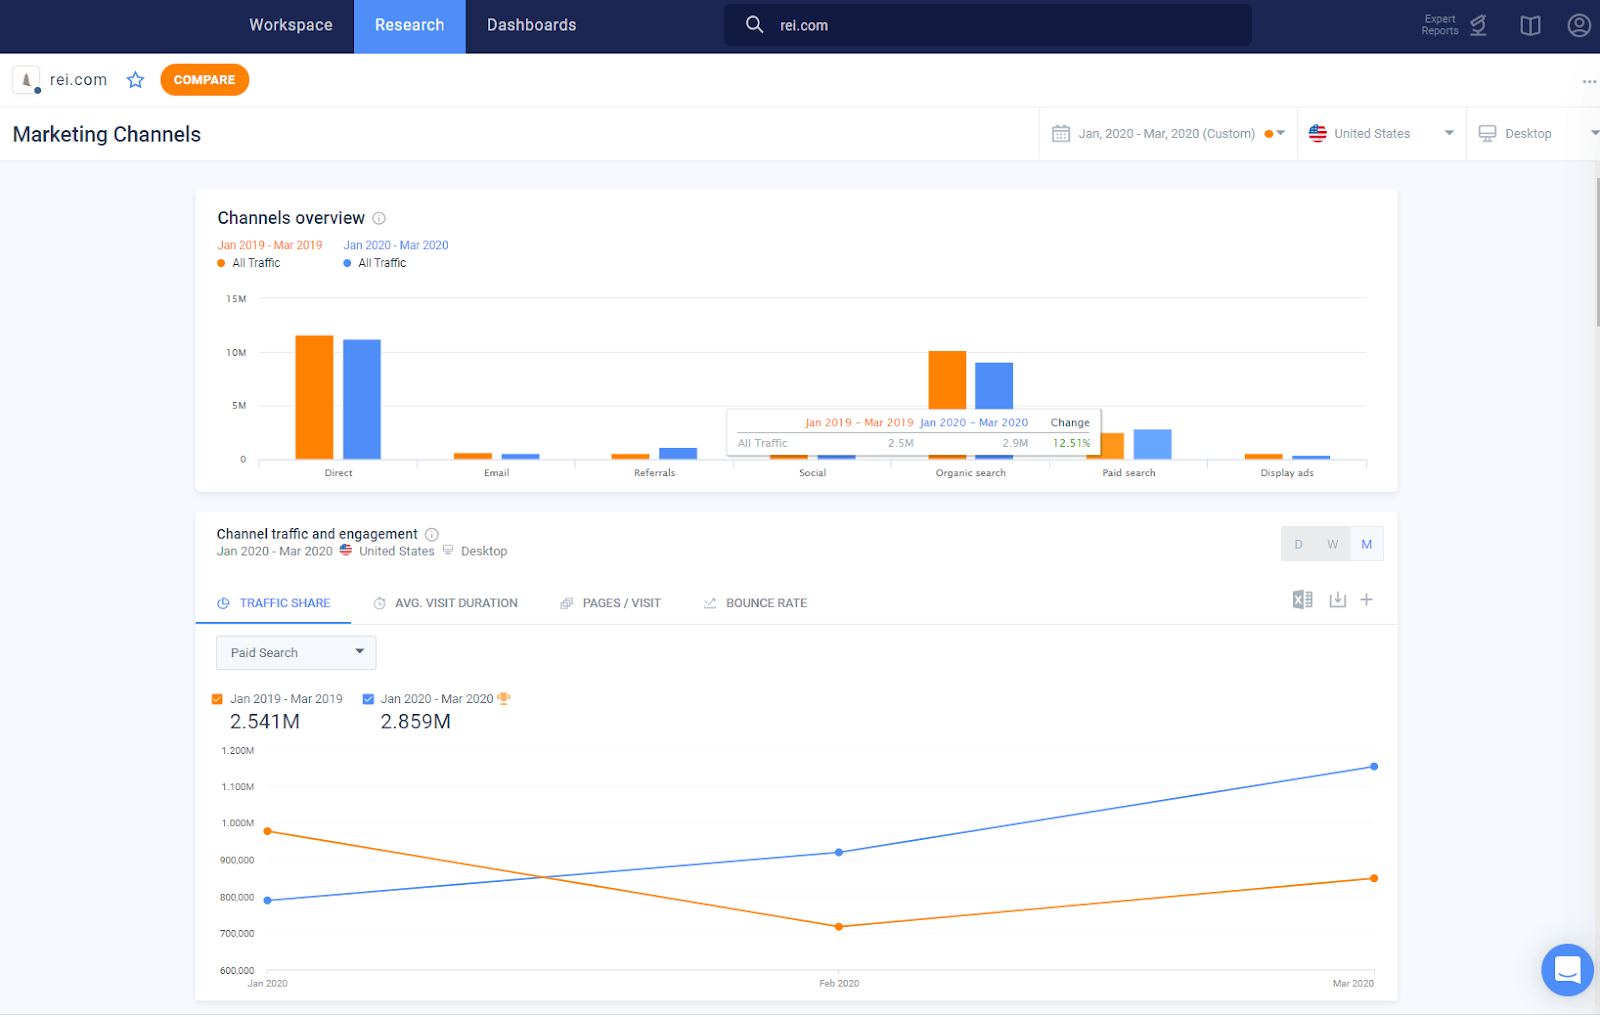This screenshot has height=1017, width=1600.
Task: Star rei.com as favorite
Action: (136, 80)
